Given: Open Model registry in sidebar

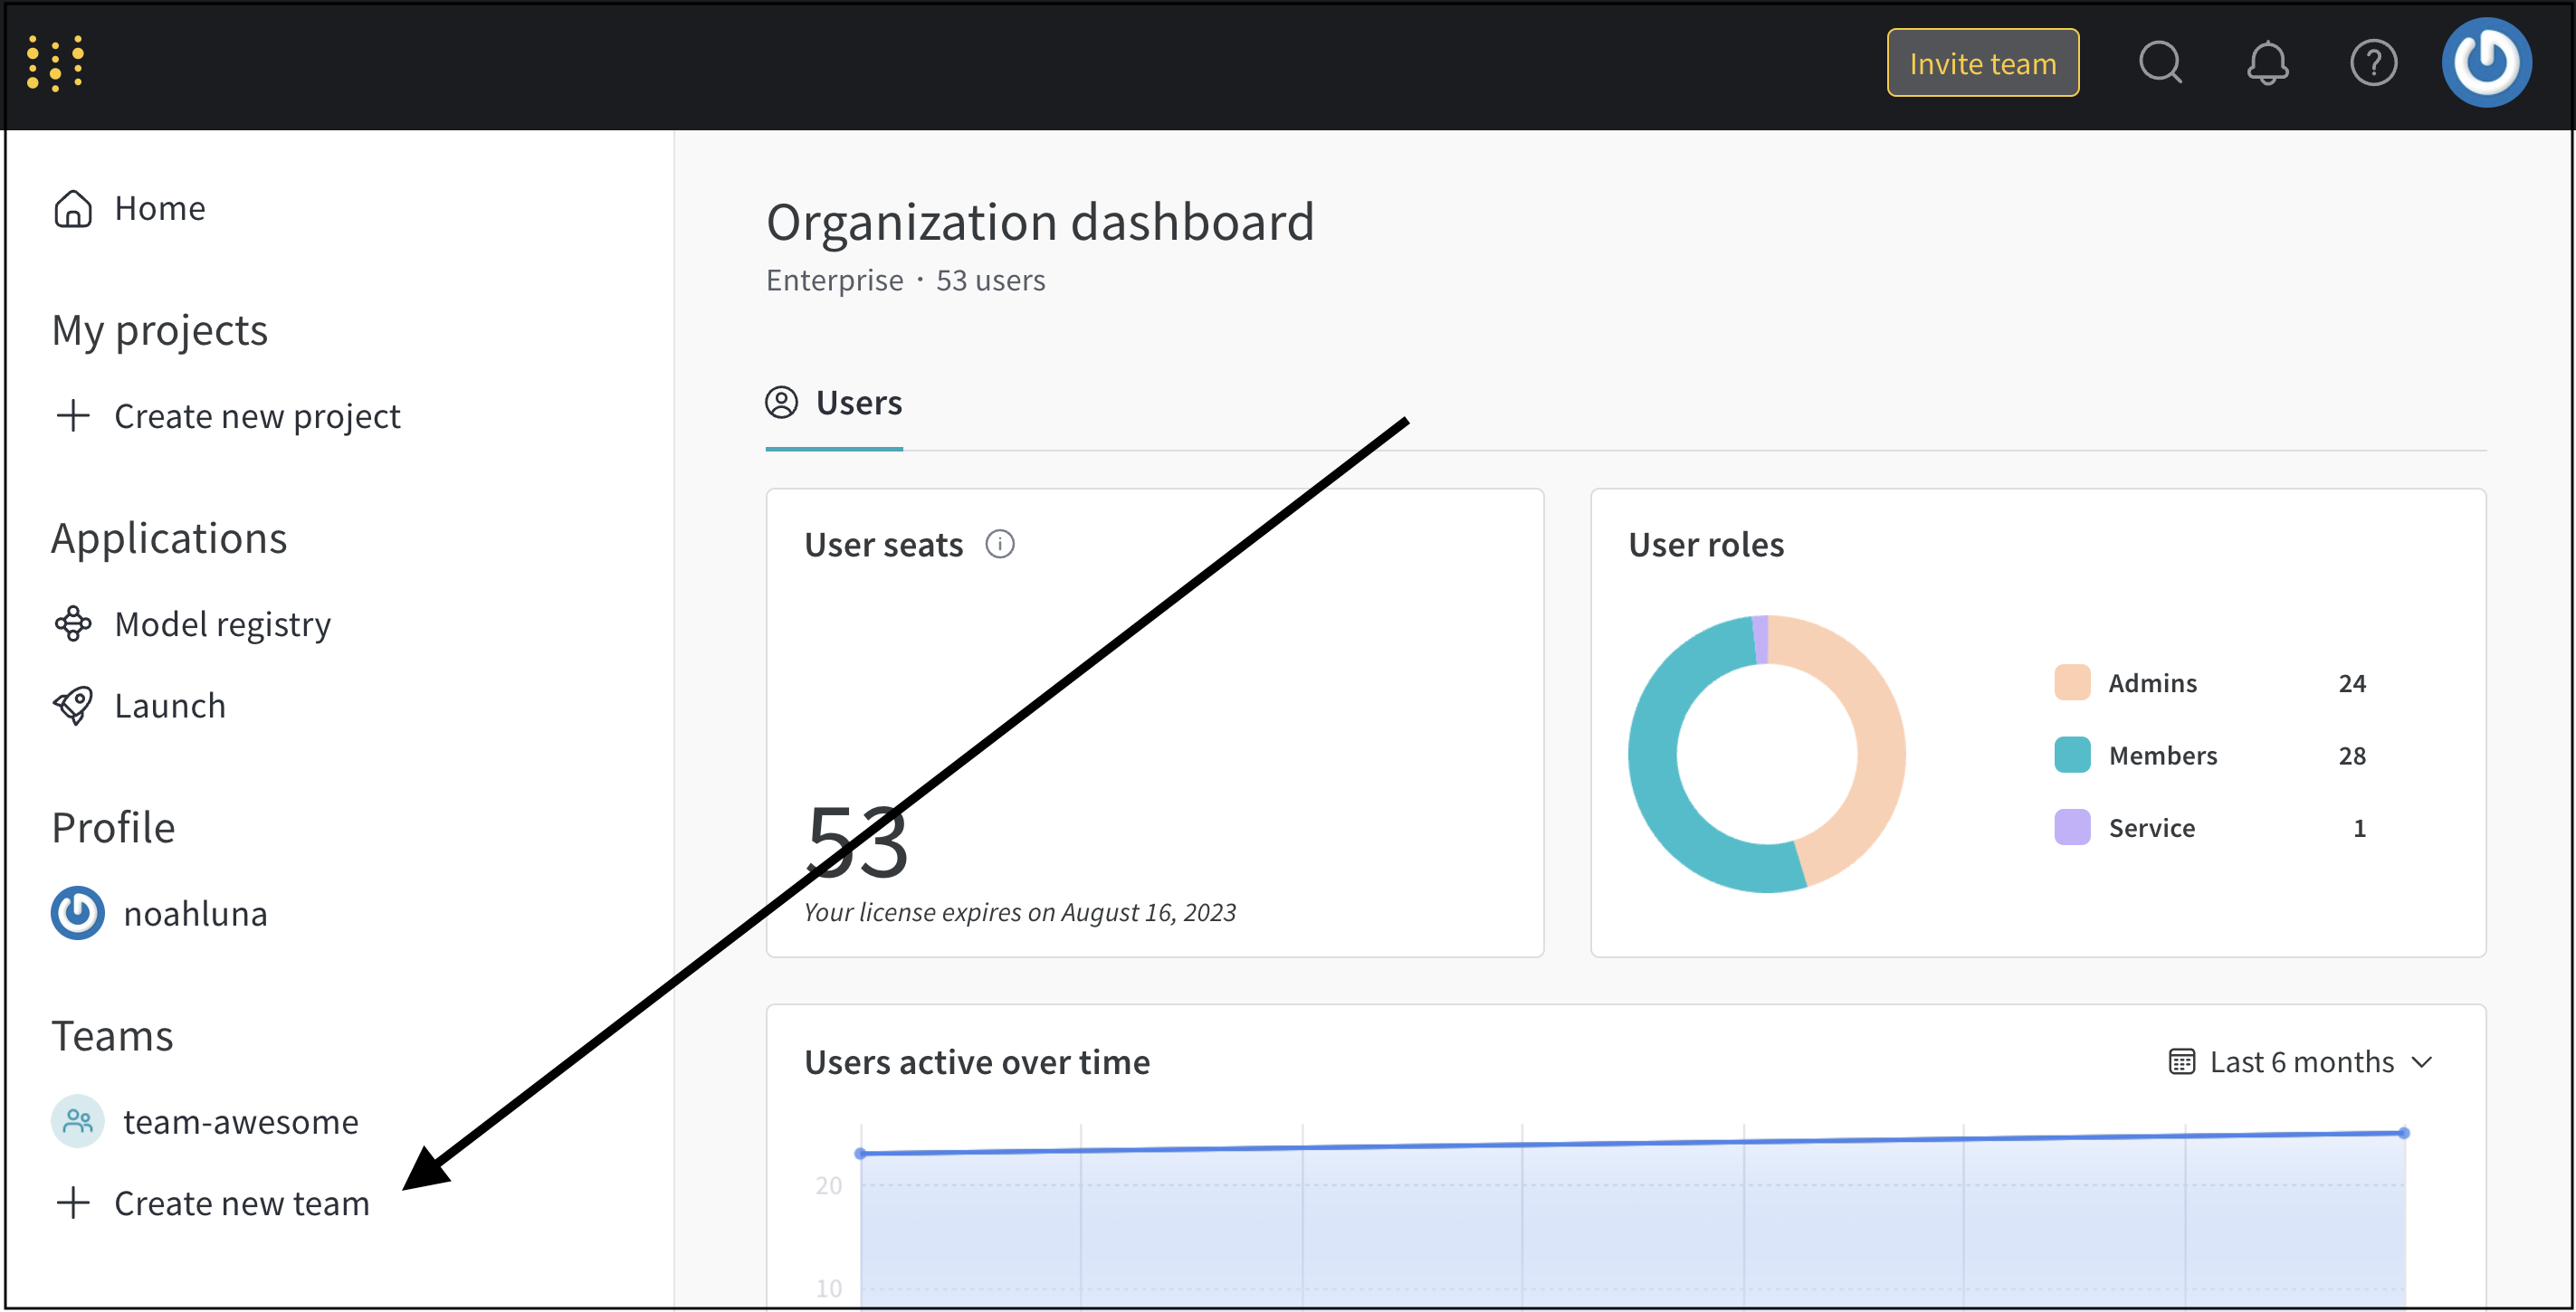Looking at the screenshot, I should (x=222, y=623).
